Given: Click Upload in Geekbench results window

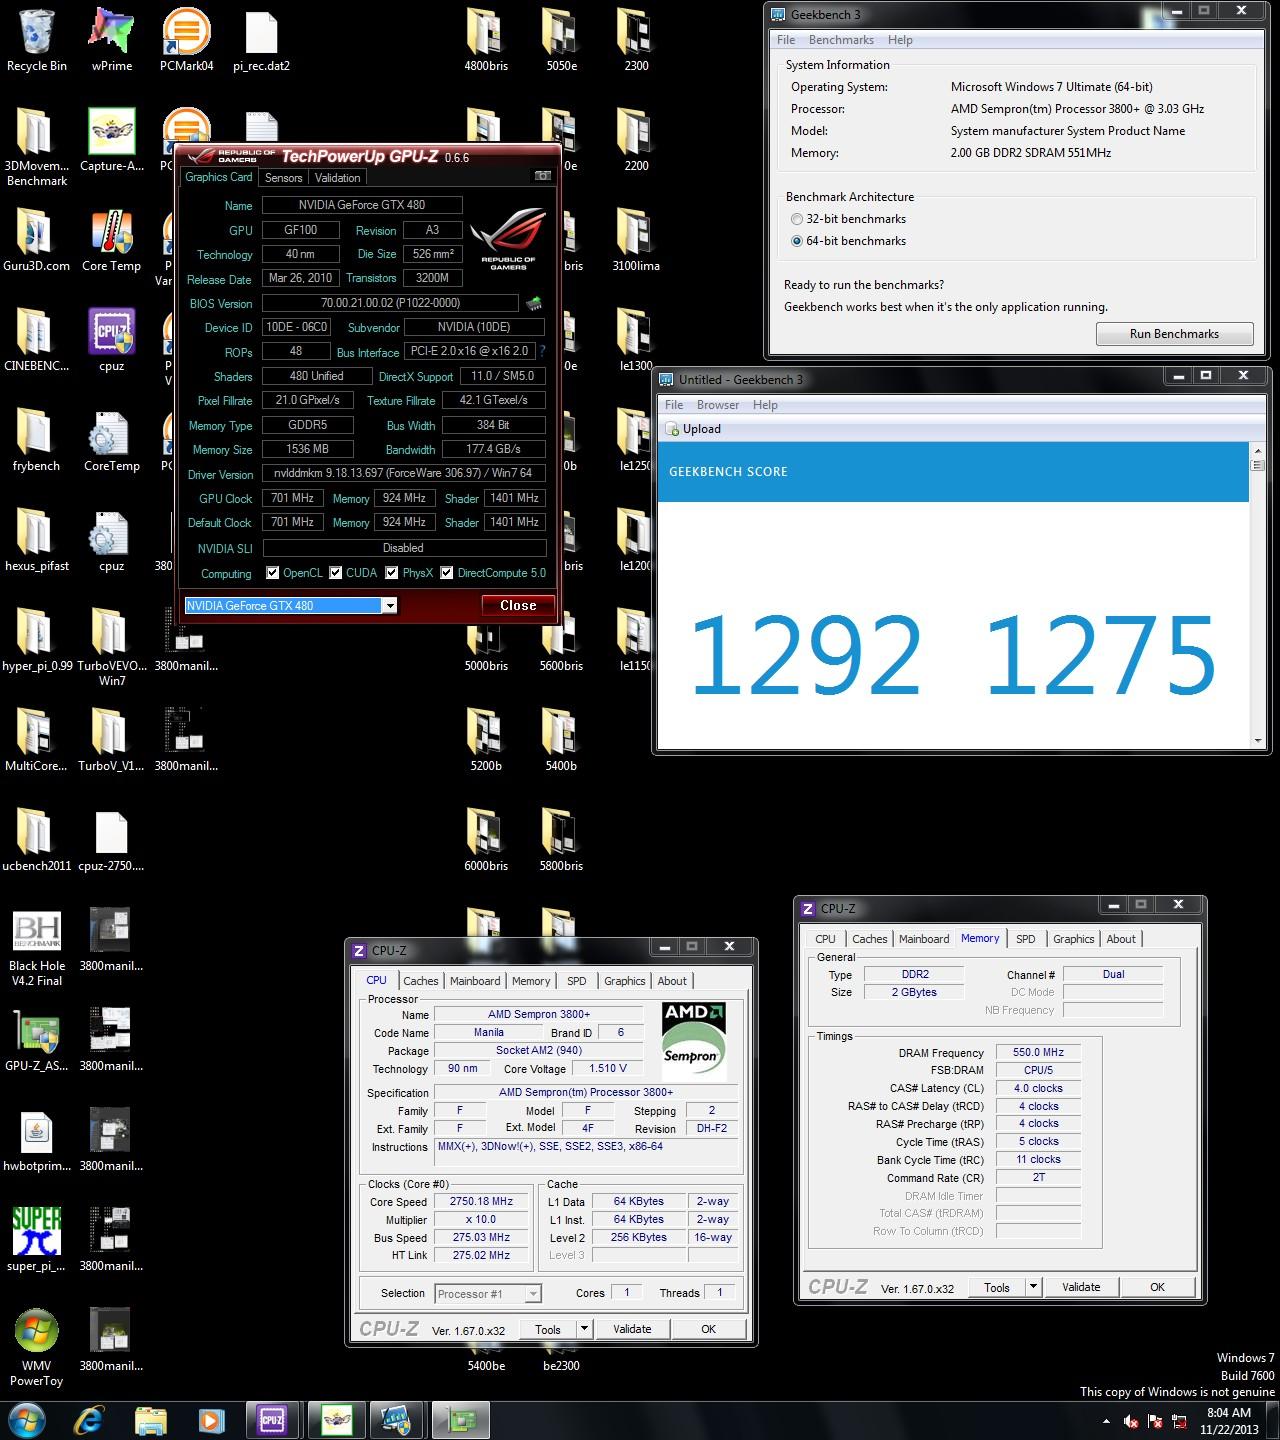Looking at the screenshot, I should point(693,429).
